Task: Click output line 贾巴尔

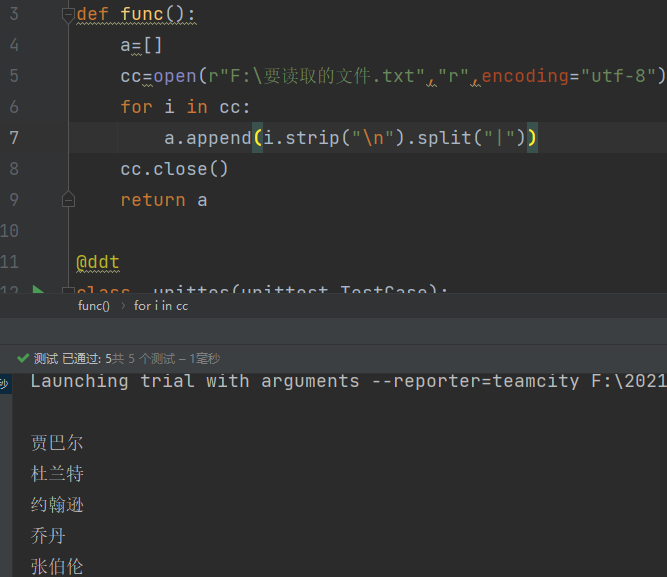Action: pyautogui.click(x=57, y=443)
